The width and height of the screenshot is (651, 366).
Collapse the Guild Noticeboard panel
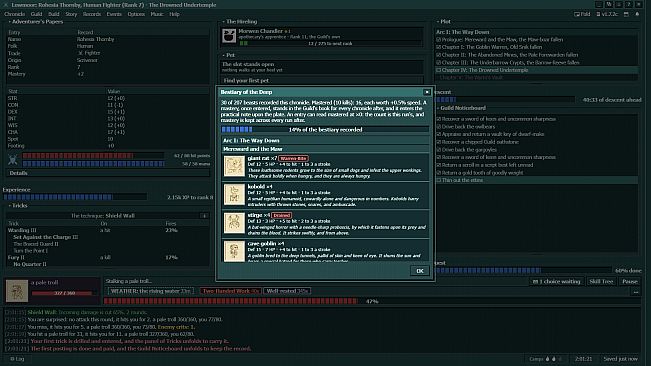461,108
